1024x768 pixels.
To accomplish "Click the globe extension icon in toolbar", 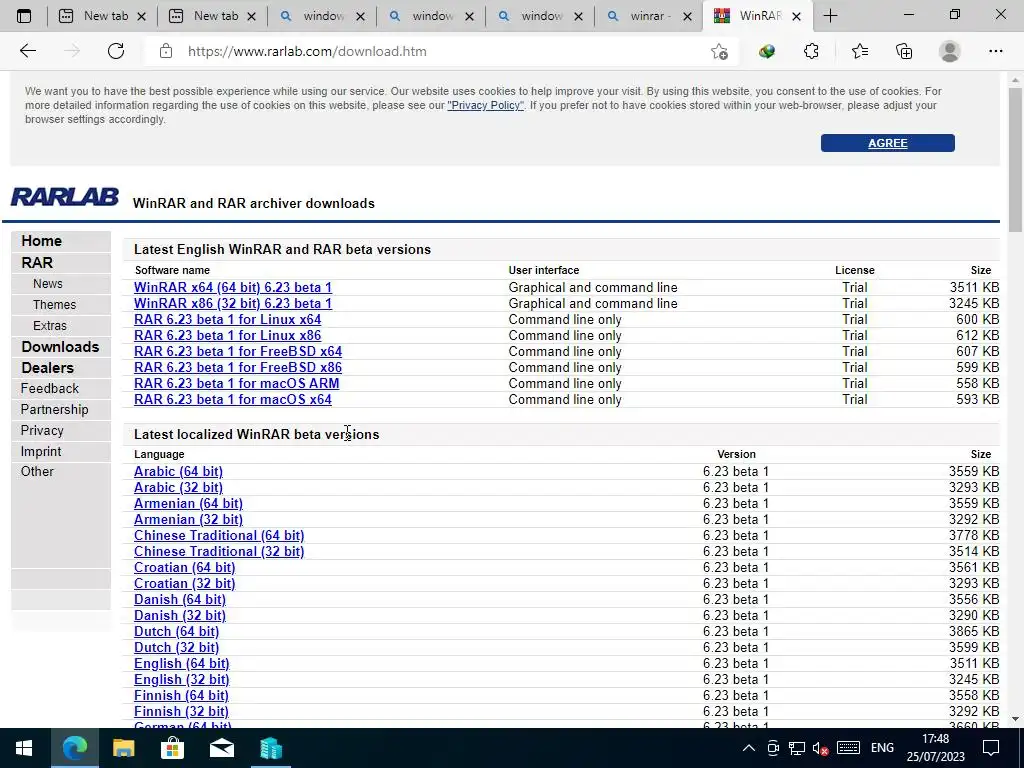I will (x=767, y=51).
